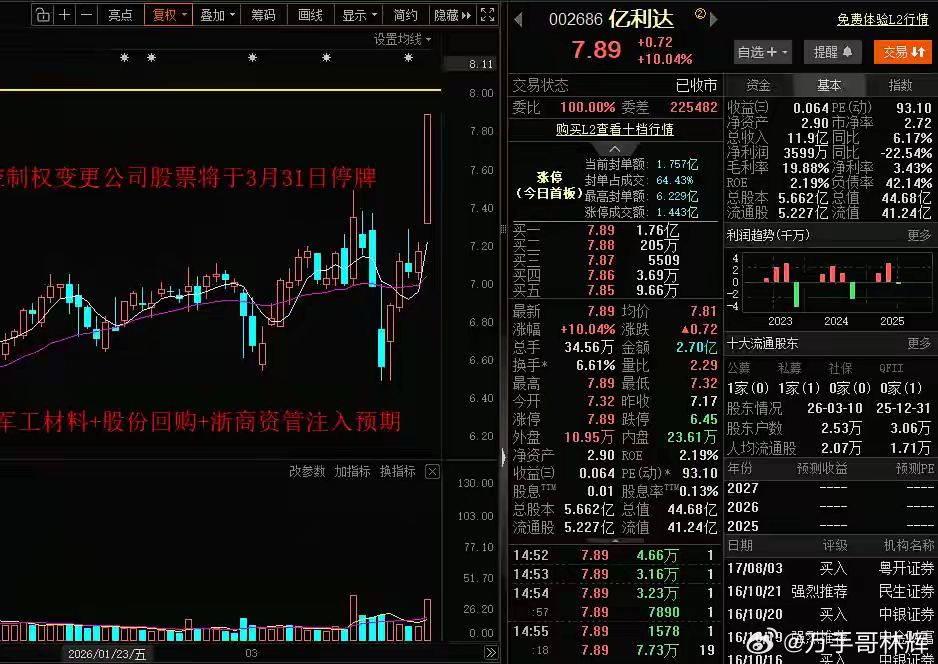Click 2026/01/23/五 date label on axis

coord(107,654)
